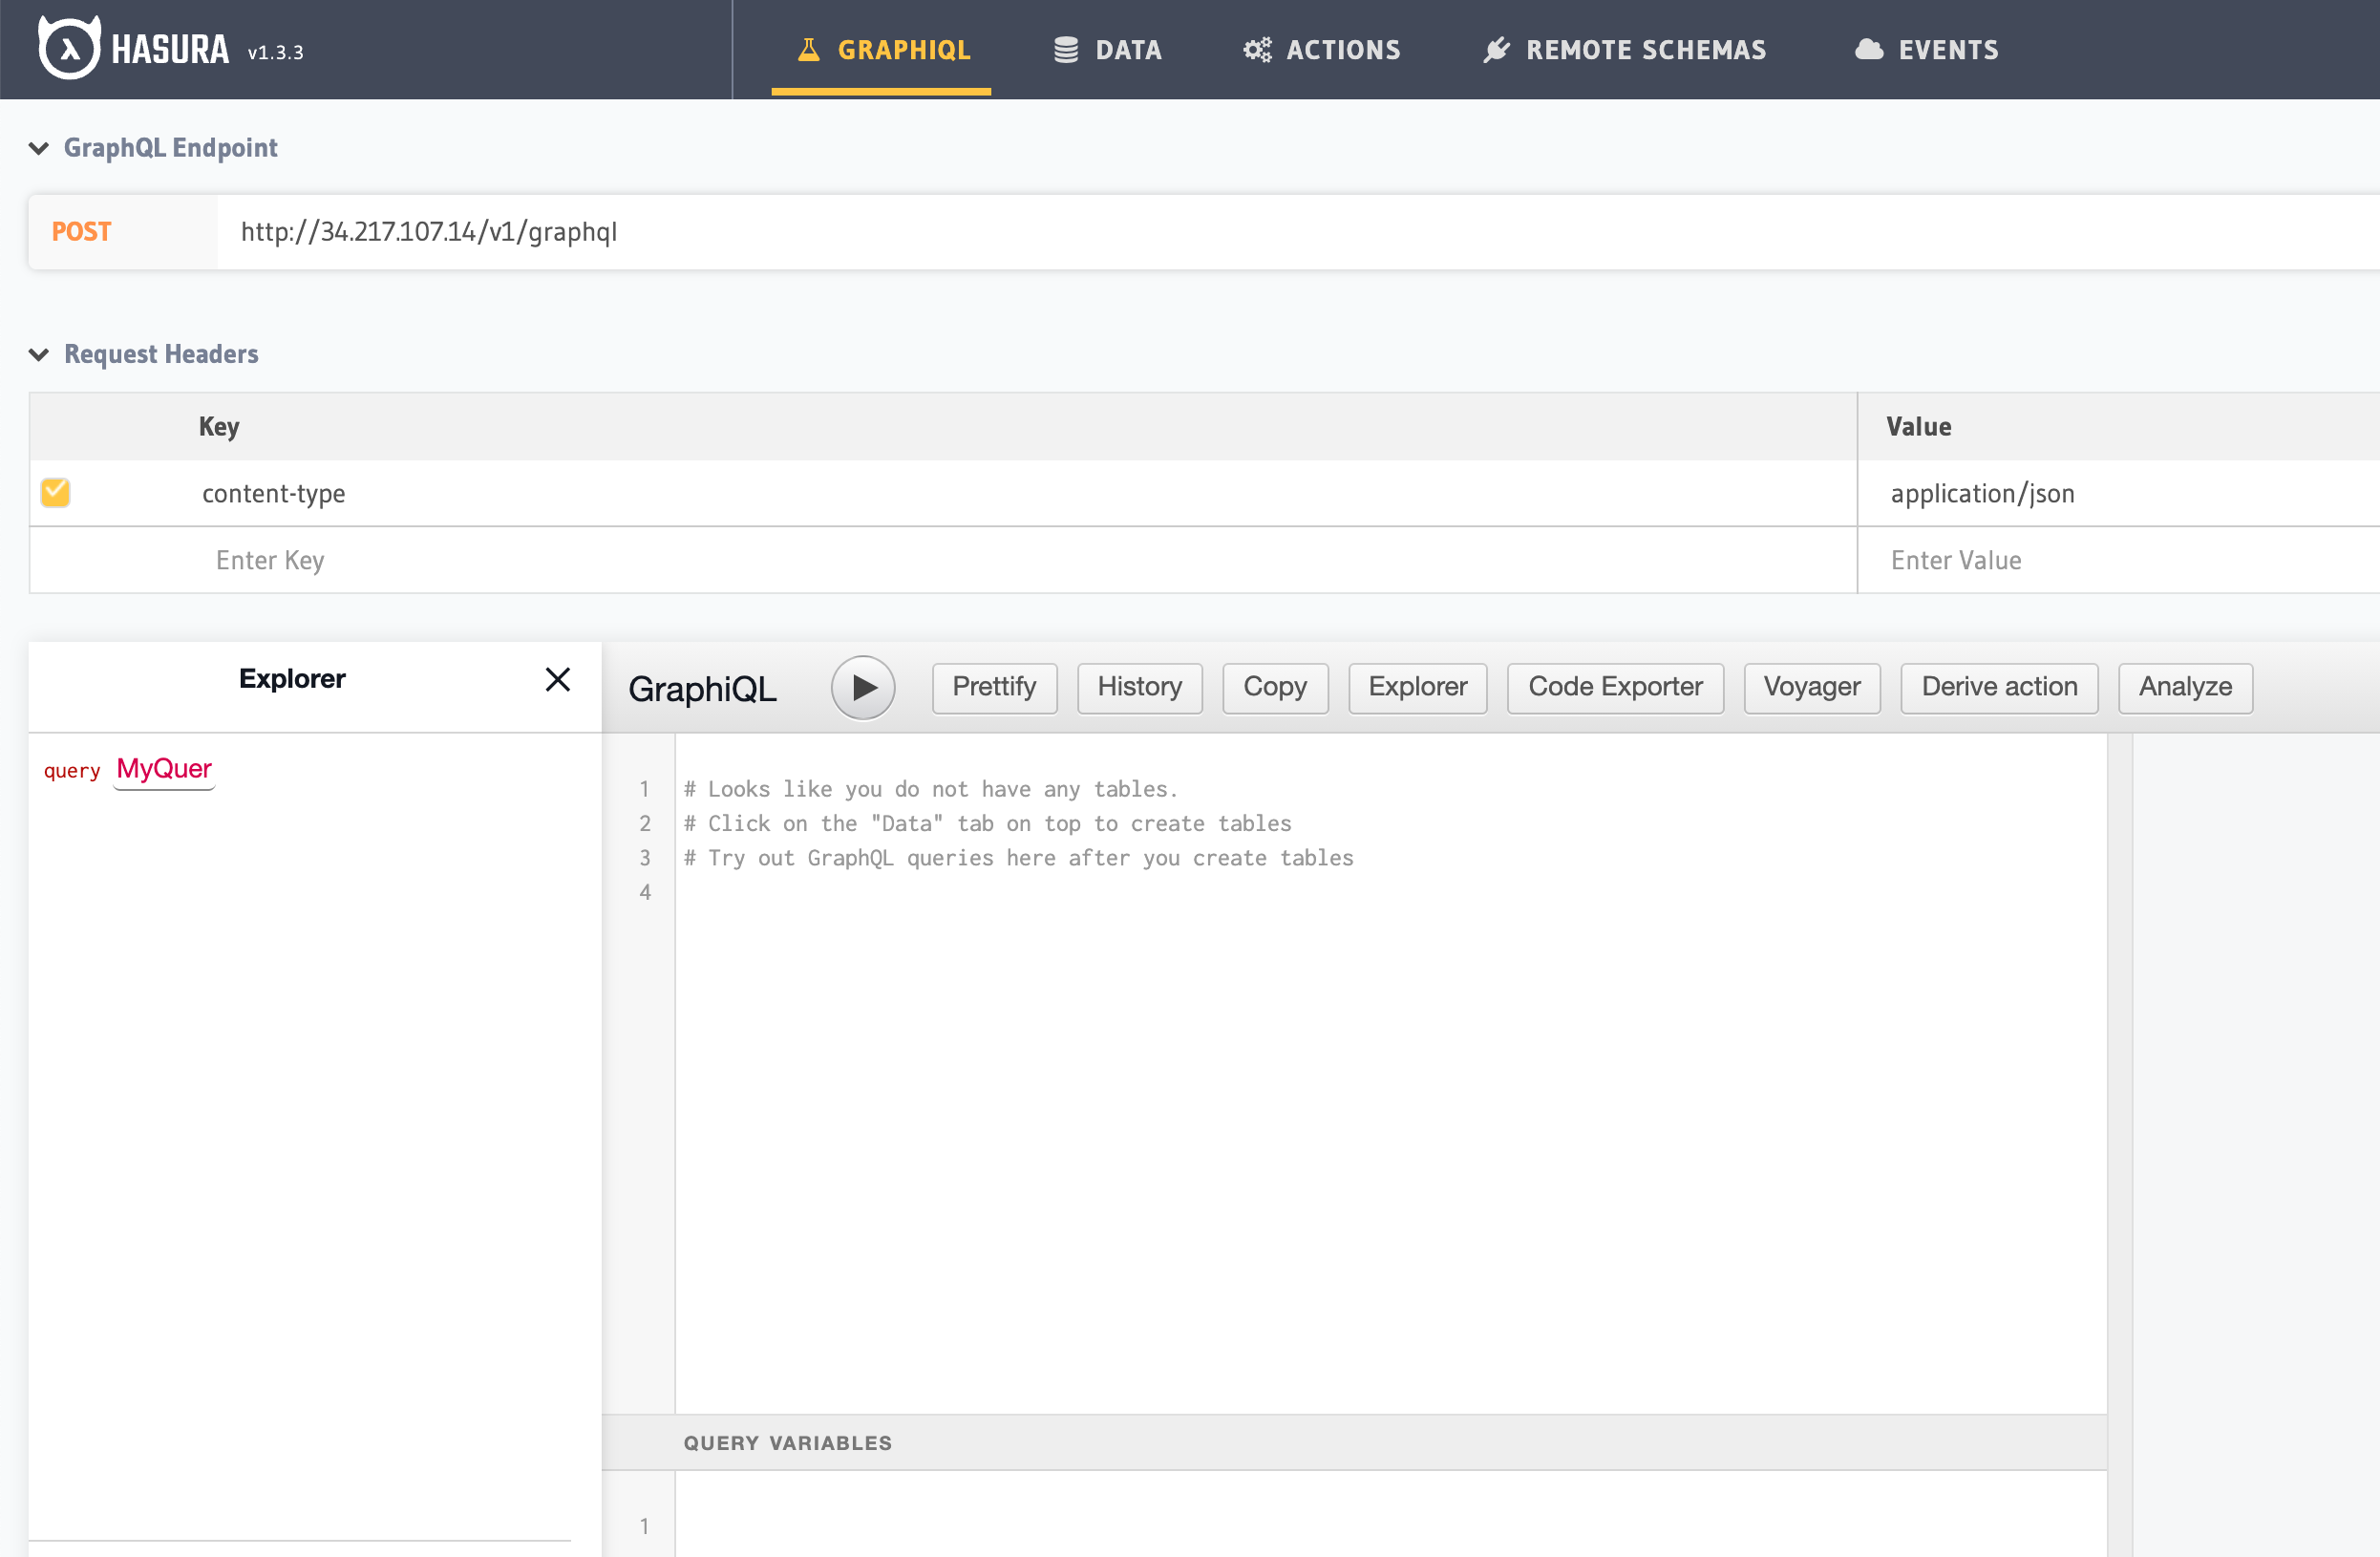Click the Data database icon
Image resolution: width=2380 pixels, height=1557 pixels.
1066,49
